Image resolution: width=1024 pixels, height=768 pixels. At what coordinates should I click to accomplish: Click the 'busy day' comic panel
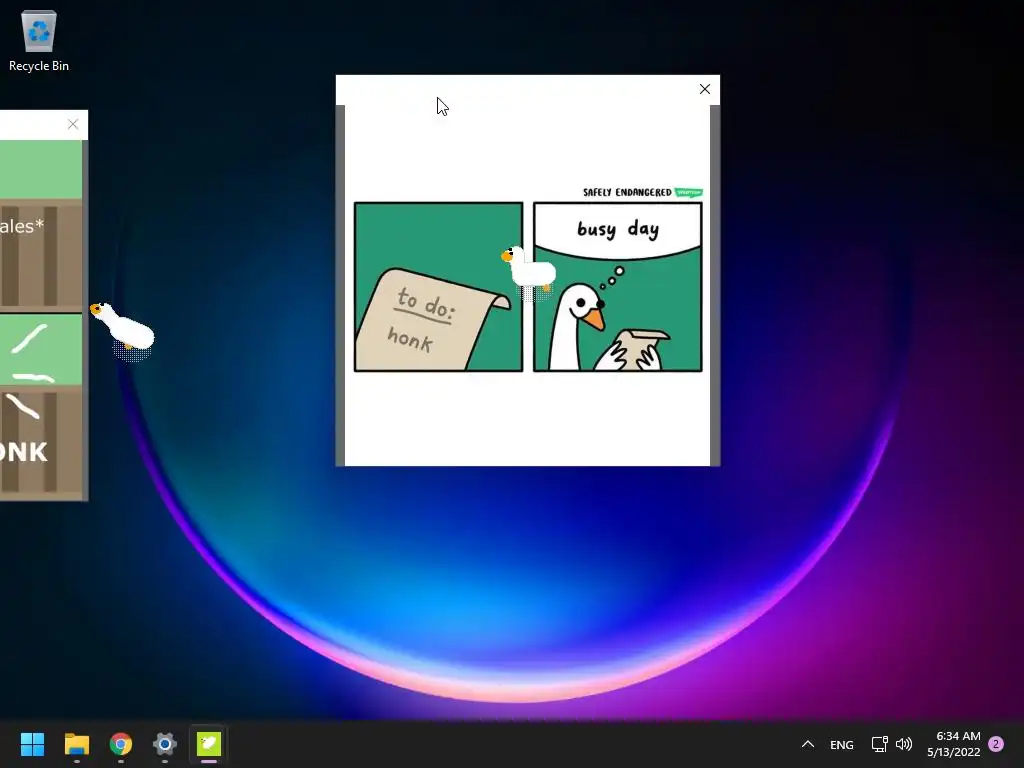618,287
